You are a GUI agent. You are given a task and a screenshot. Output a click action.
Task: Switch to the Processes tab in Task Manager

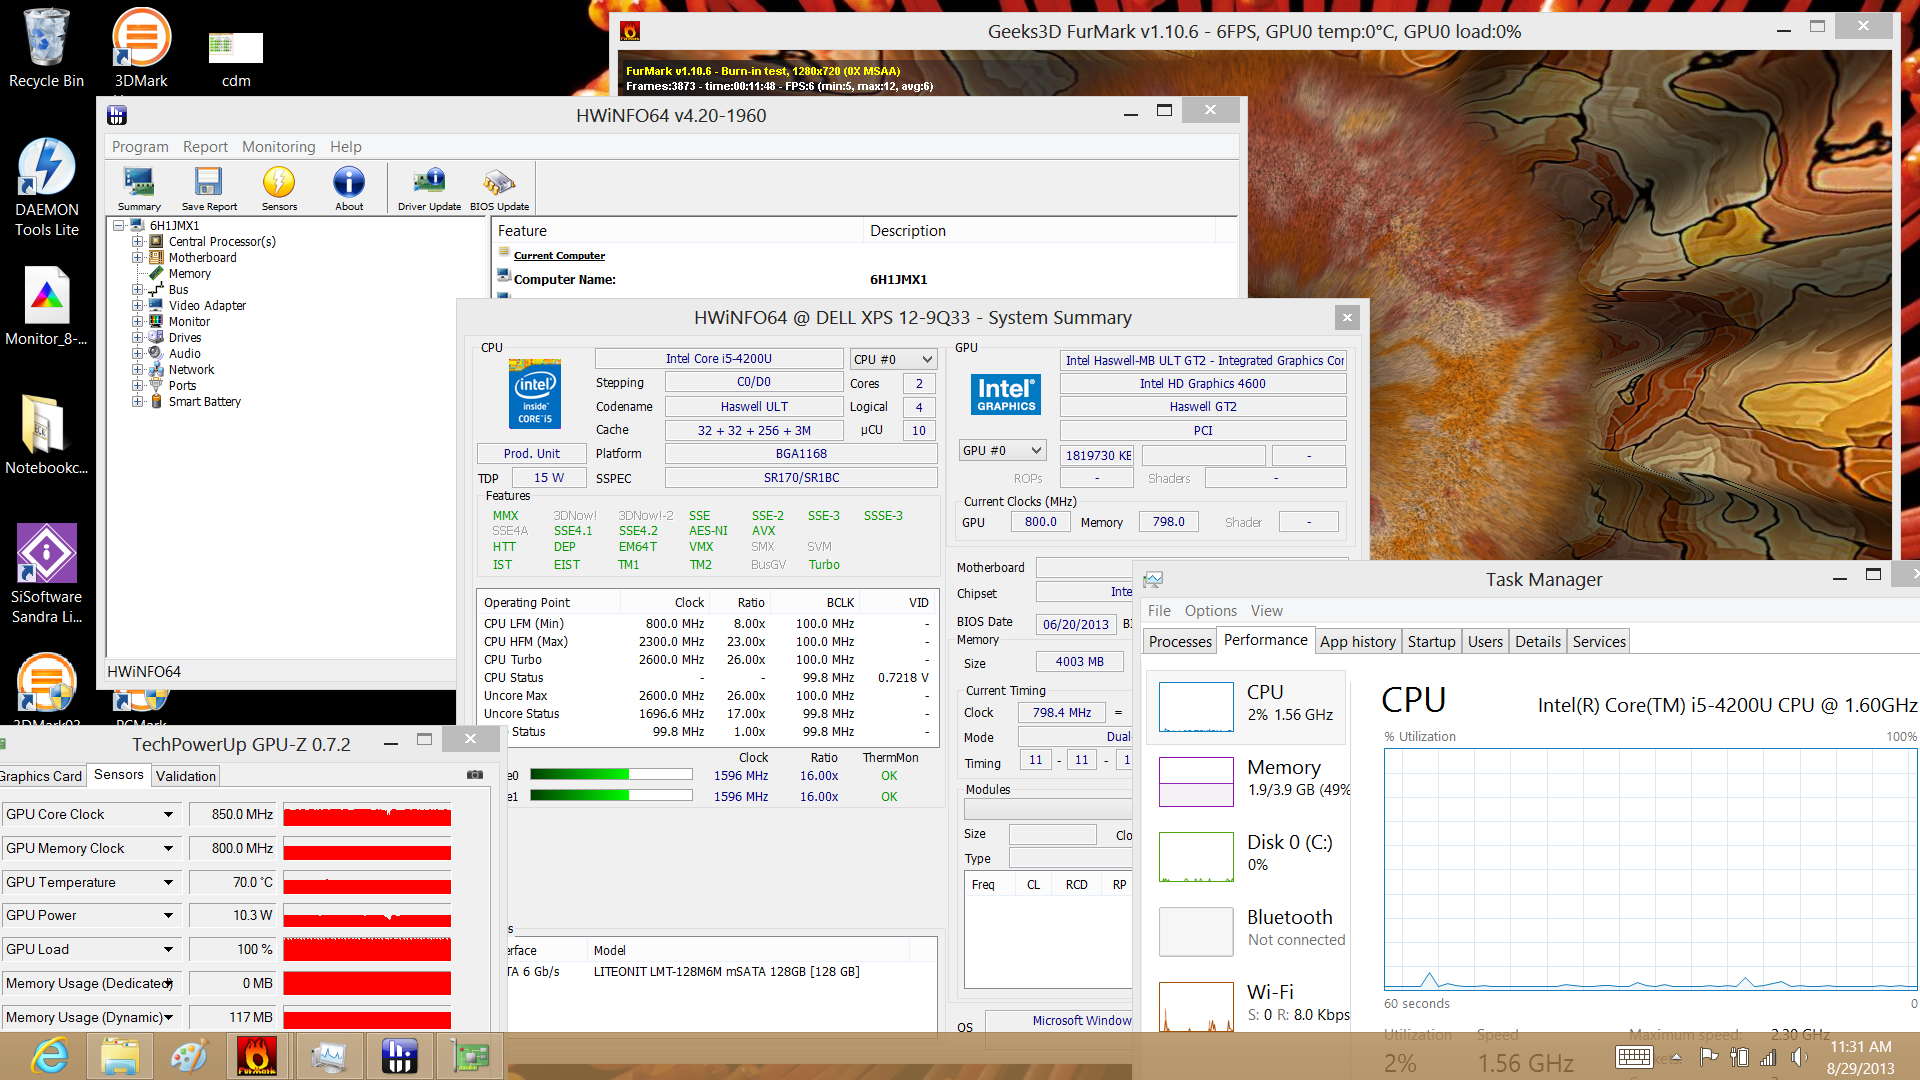pyautogui.click(x=1180, y=642)
